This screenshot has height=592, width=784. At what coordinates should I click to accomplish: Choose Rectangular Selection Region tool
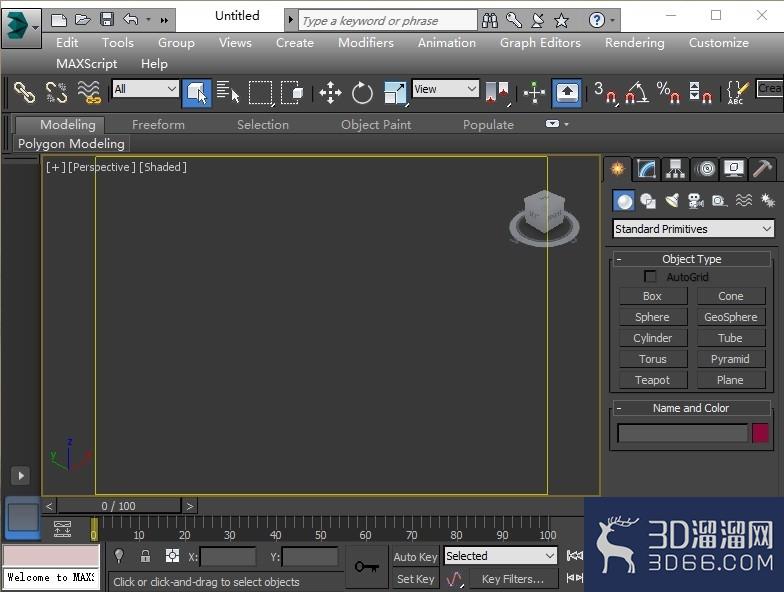(261, 92)
